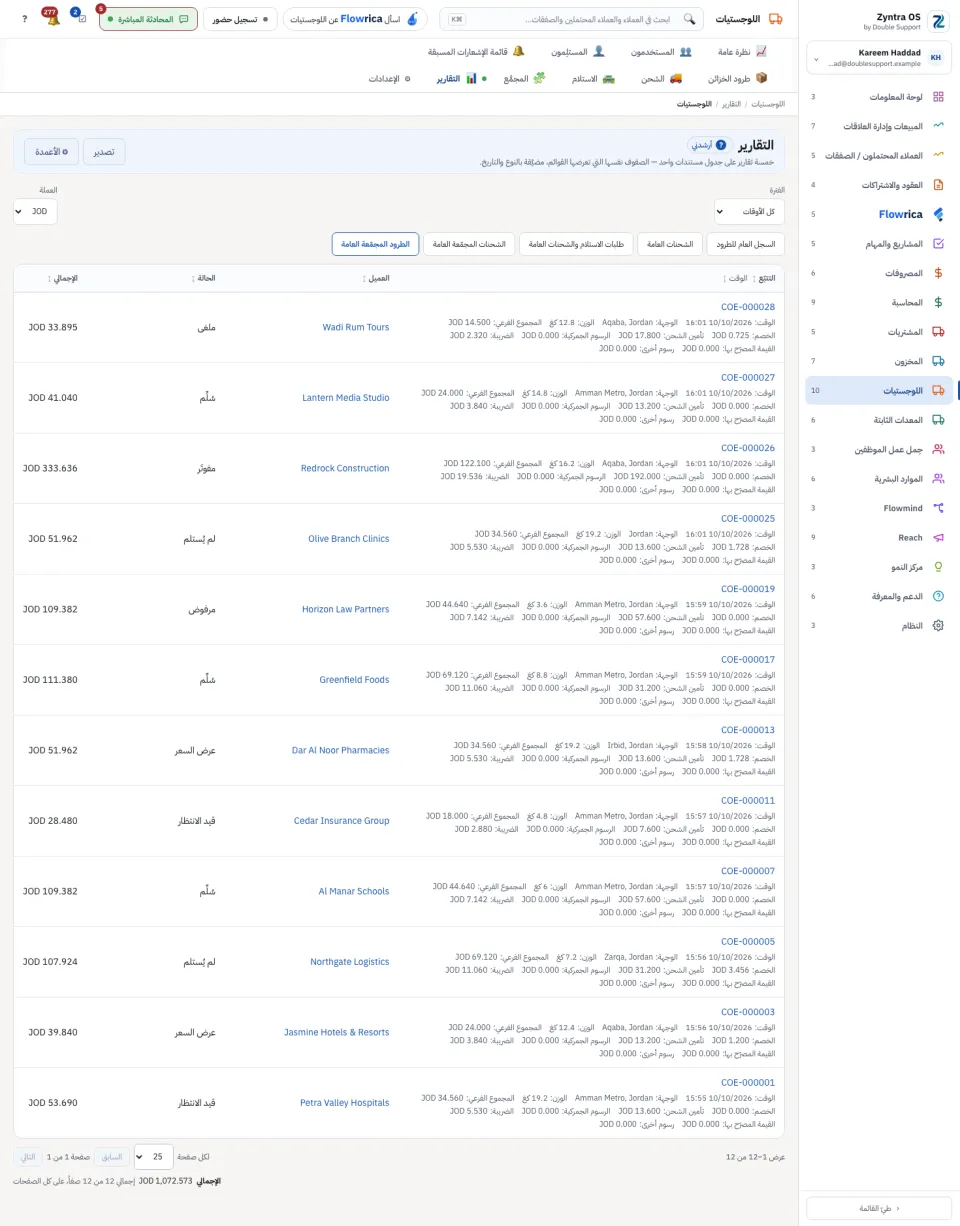
Task: Click the search input field
Action: tap(571, 19)
